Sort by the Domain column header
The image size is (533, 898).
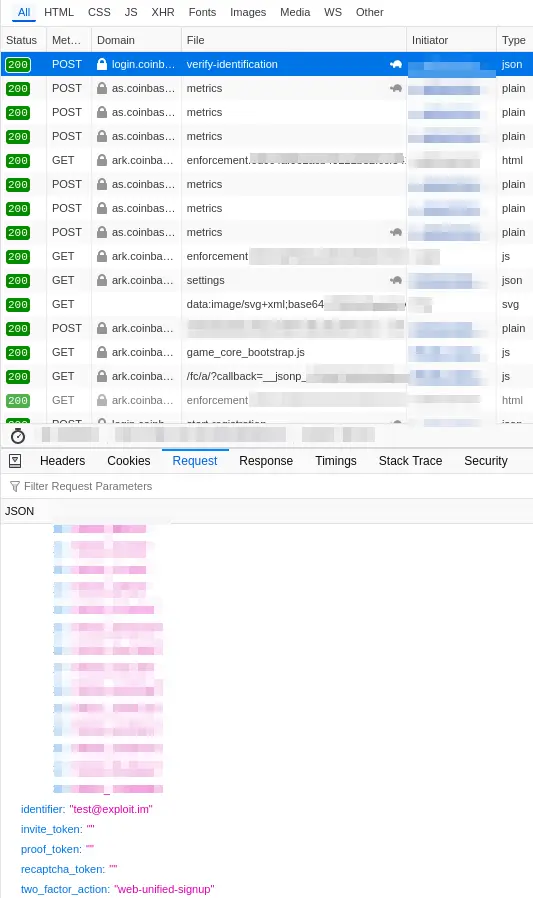136,40
